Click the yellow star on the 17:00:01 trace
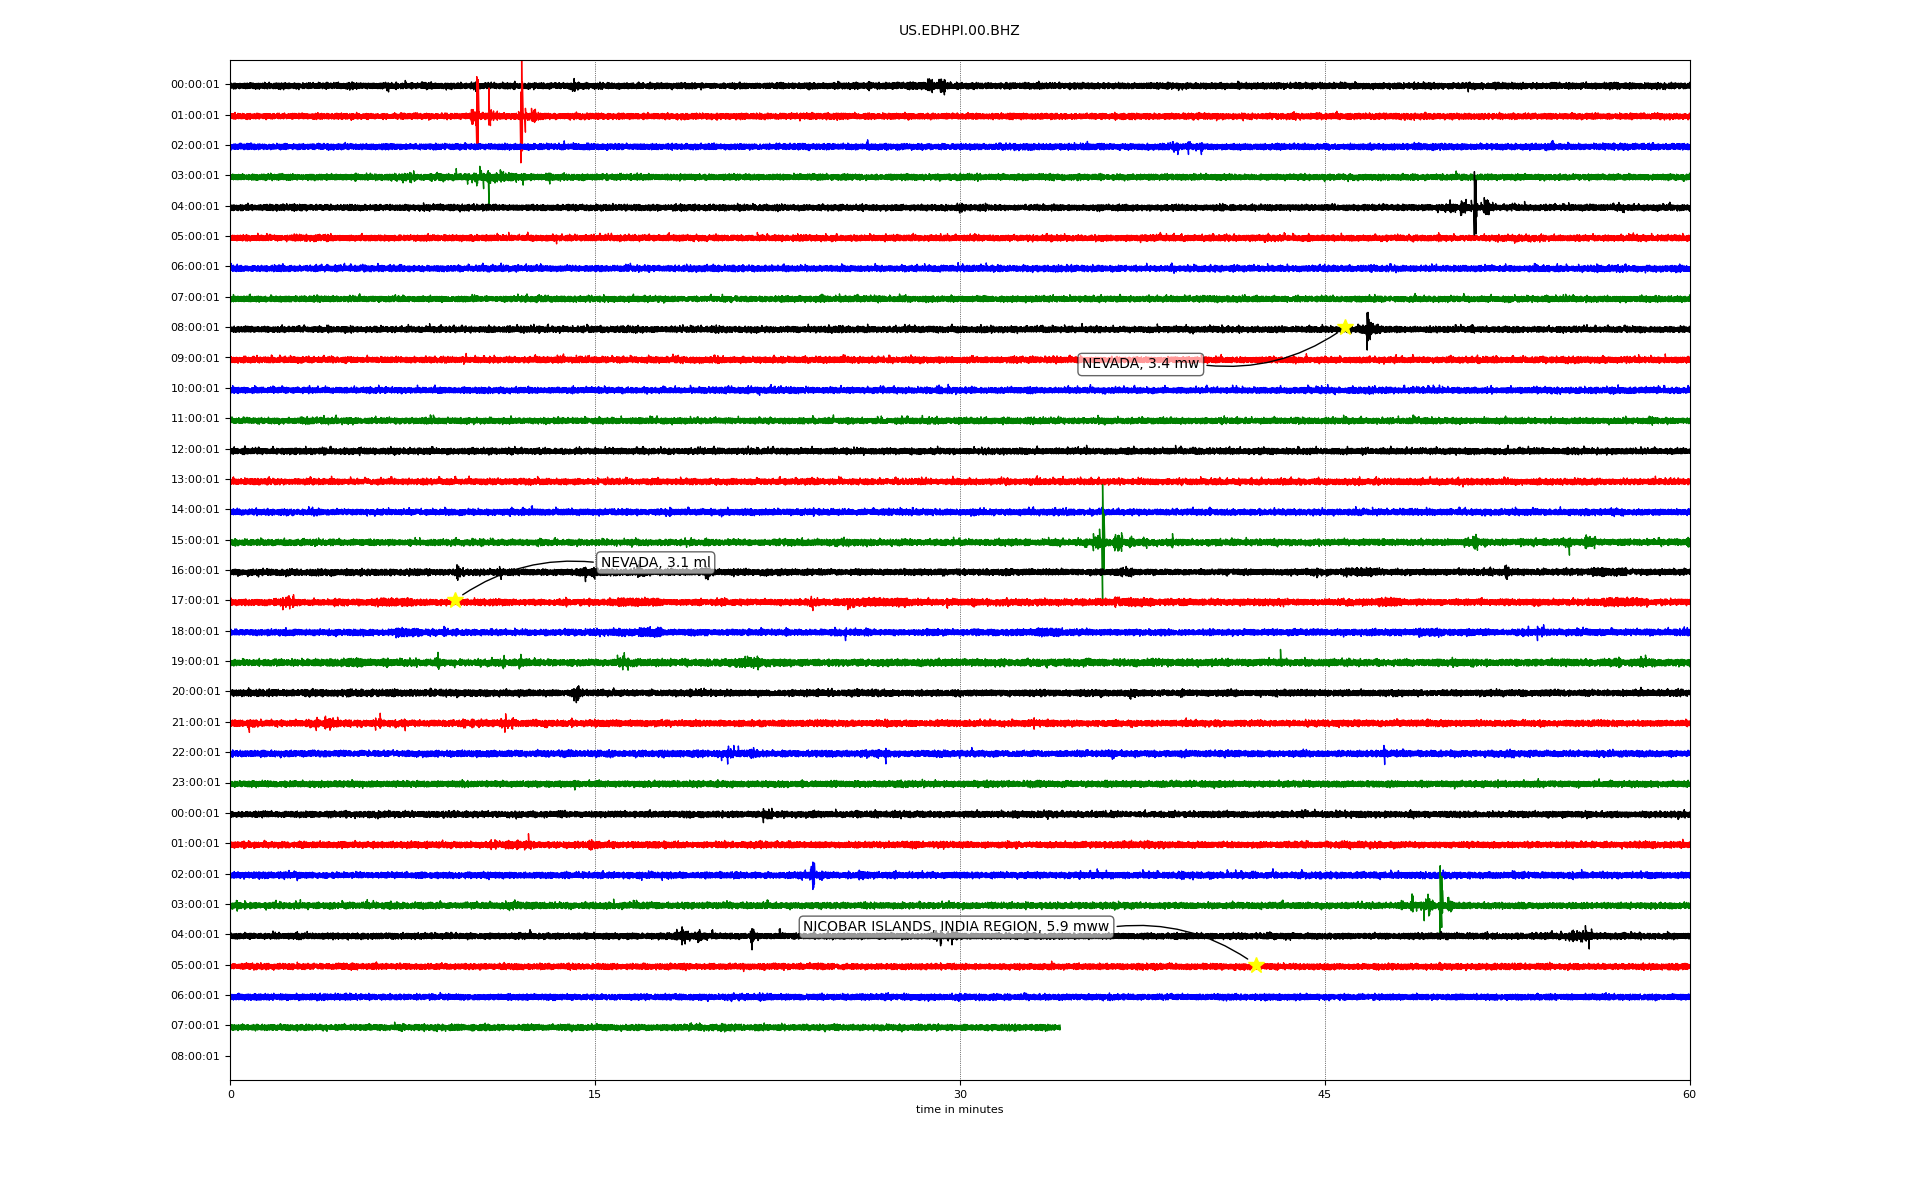The image size is (1920, 1200). coord(455,600)
